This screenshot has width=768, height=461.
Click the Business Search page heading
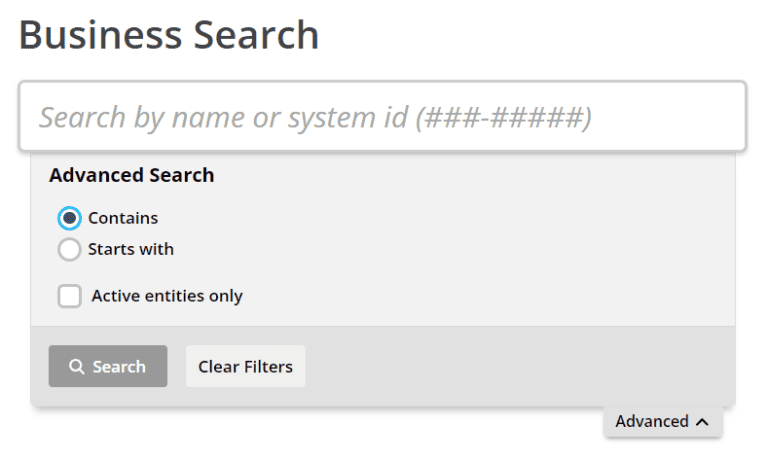tap(169, 36)
